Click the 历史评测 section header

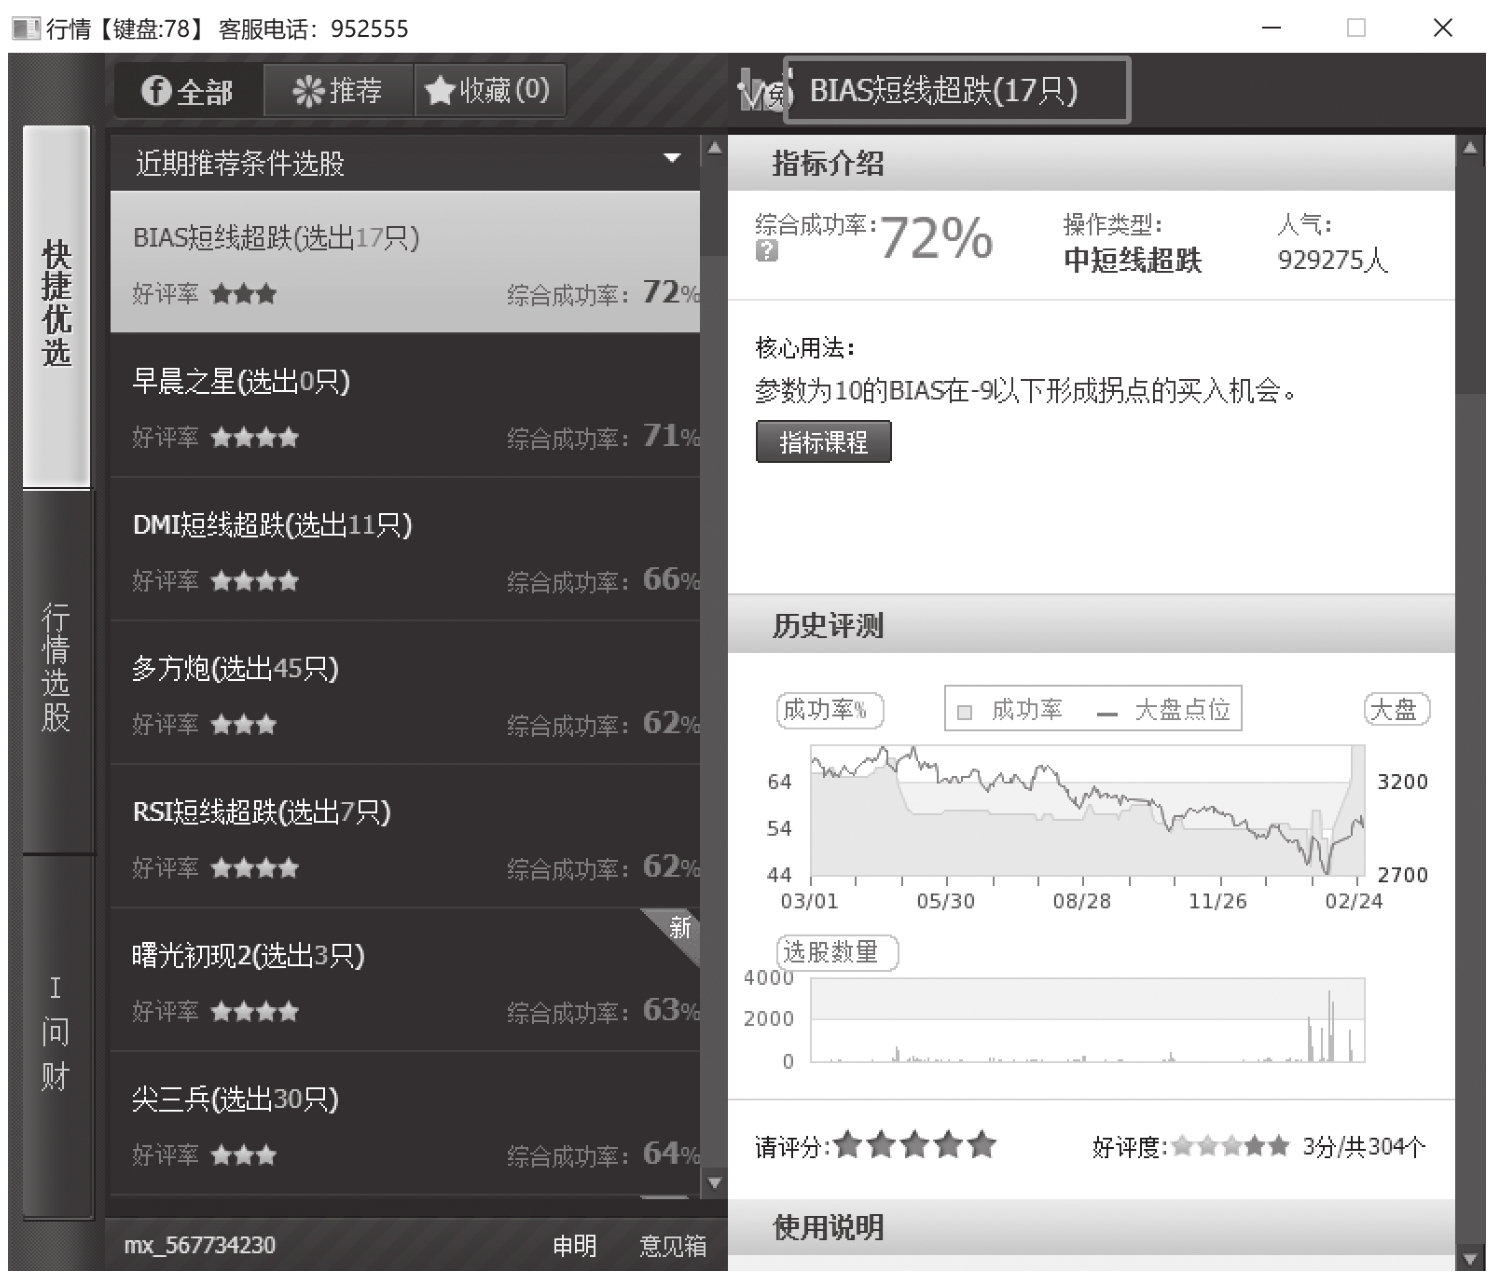(x=1091, y=625)
